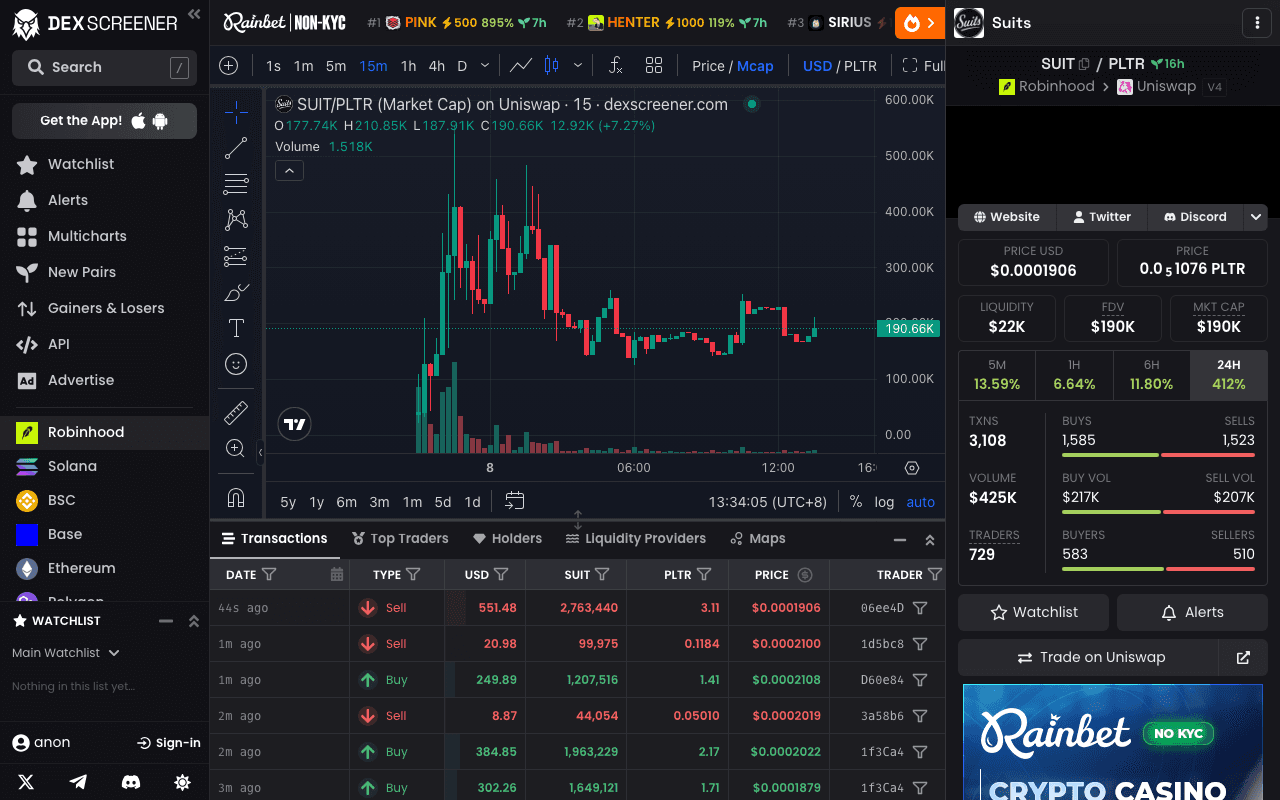The image size is (1280, 800).
Task: Open Trade on Uniswap in external window icon
Action: [1243, 657]
